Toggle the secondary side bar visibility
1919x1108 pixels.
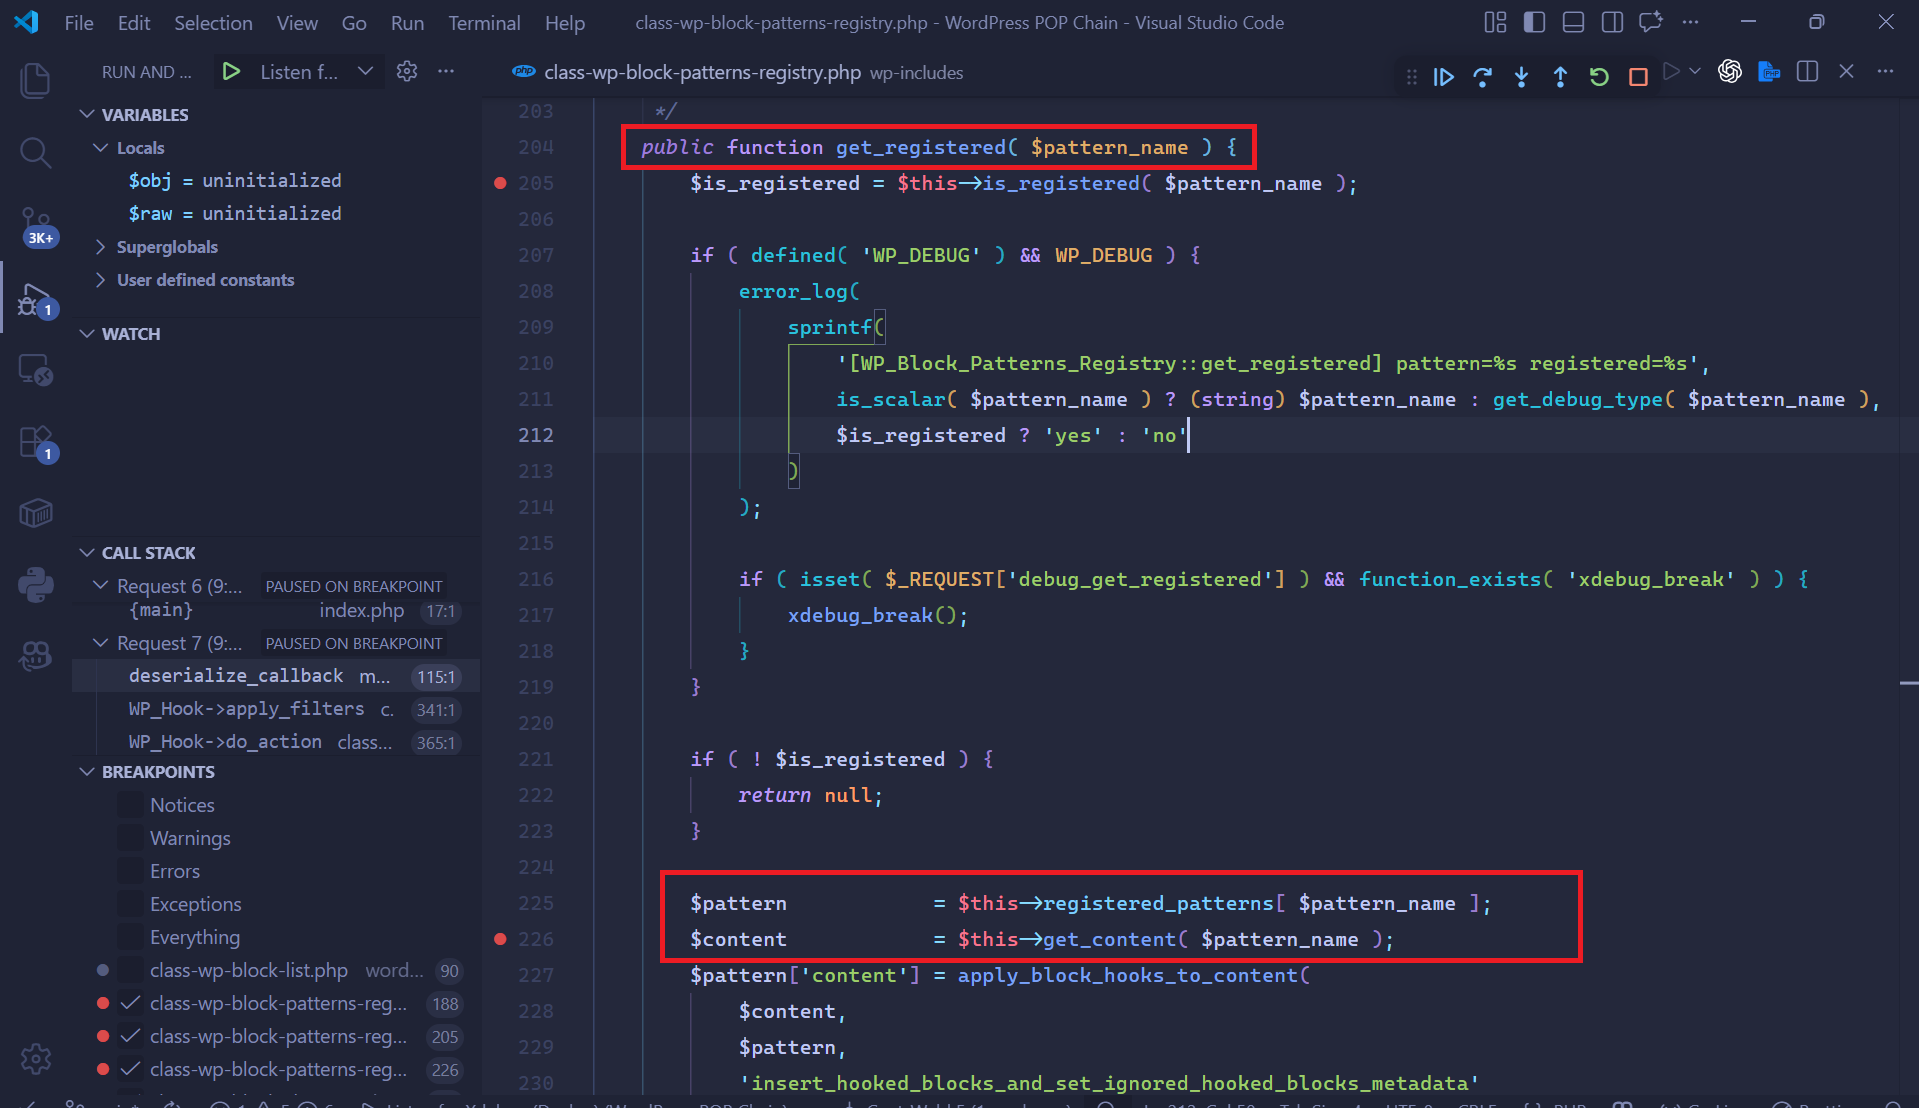pyautogui.click(x=1612, y=22)
